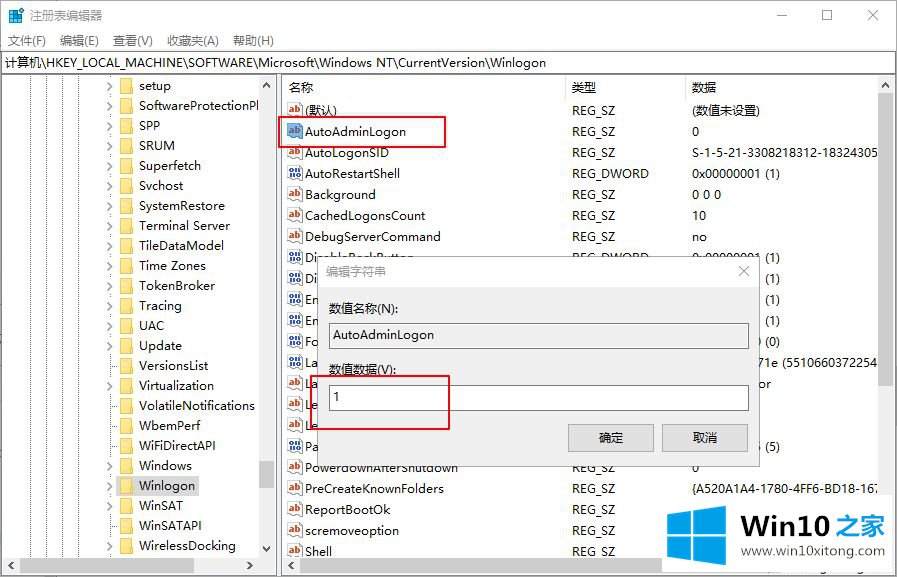Expand the TileDataModel key

pyautogui.click(x=109, y=246)
